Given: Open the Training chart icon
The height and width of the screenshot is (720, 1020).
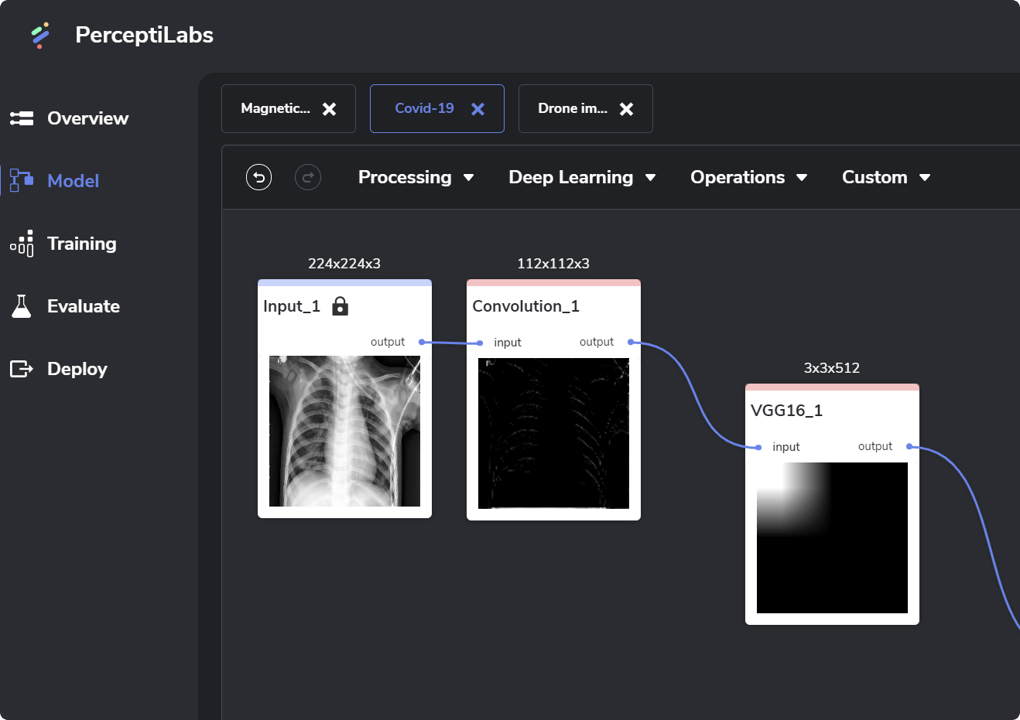Looking at the screenshot, I should click(x=21, y=243).
